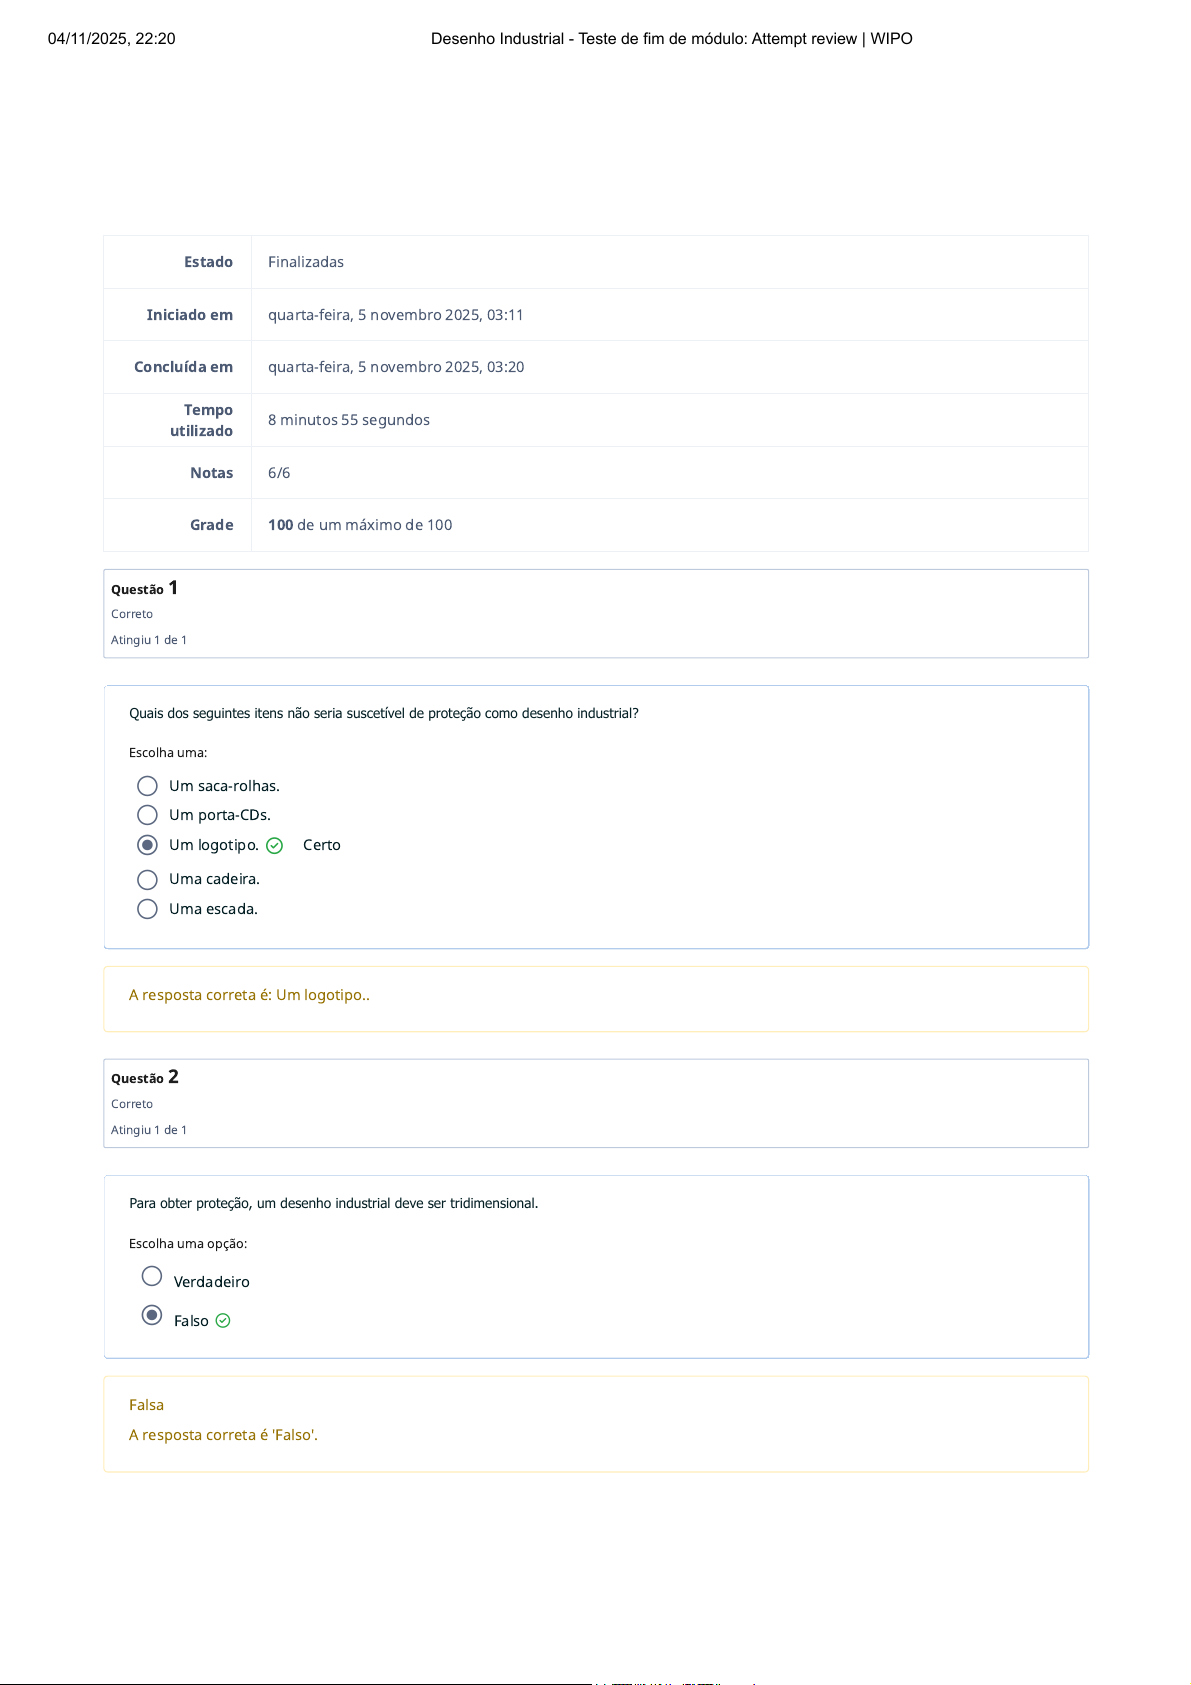
Task: Click the grade 100 de um máximo text
Action: point(360,525)
